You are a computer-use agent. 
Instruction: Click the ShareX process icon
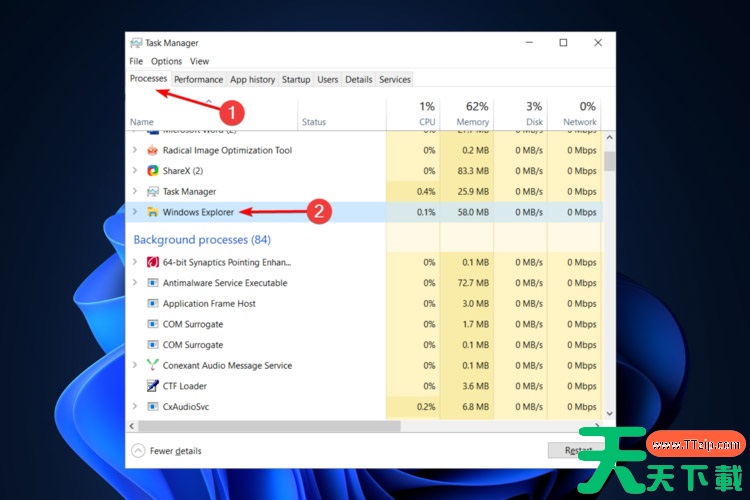pos(153,171)
